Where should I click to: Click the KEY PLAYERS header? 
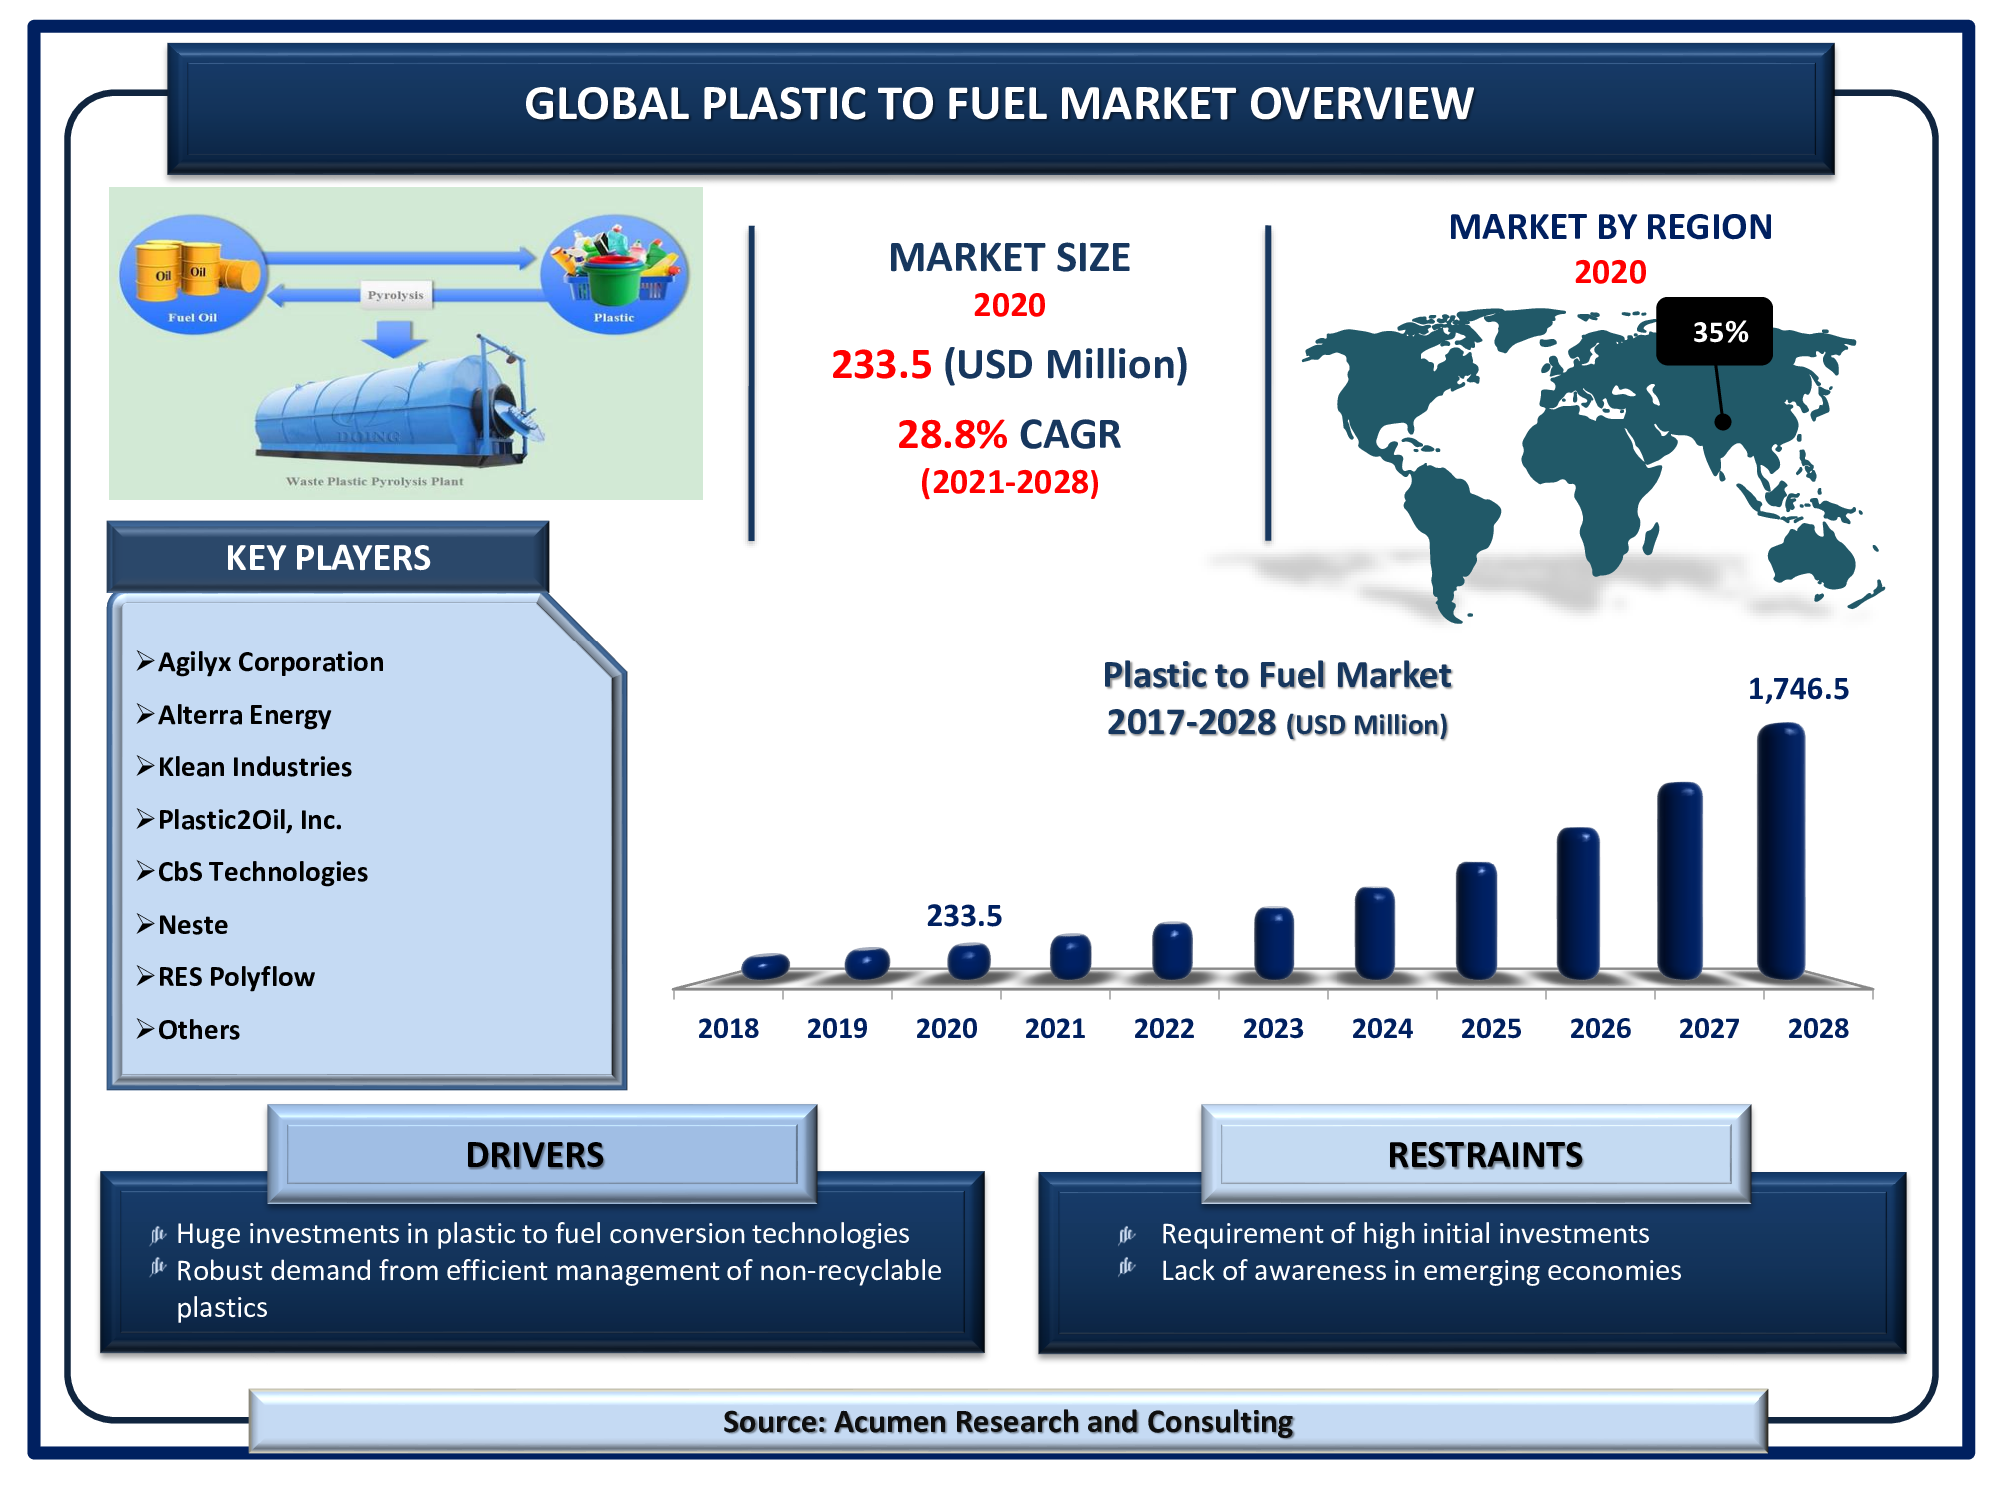pyautogui.click(x=328, y=557)
